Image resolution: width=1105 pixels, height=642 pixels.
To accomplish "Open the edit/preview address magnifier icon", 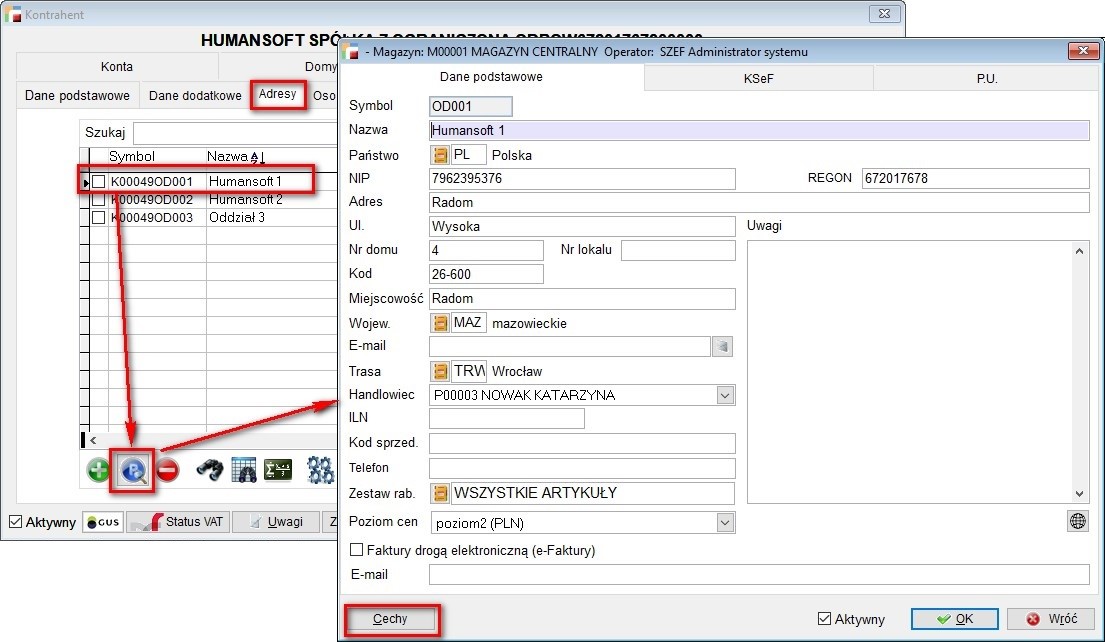I will [x=133, y=471].
